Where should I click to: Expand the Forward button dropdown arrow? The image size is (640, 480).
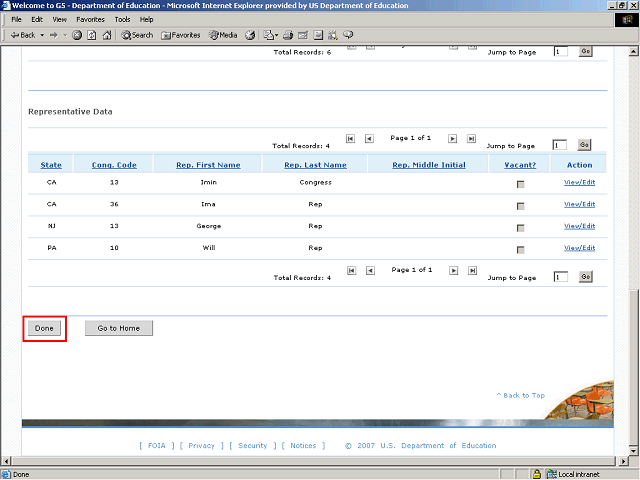(x=65, y=35)
